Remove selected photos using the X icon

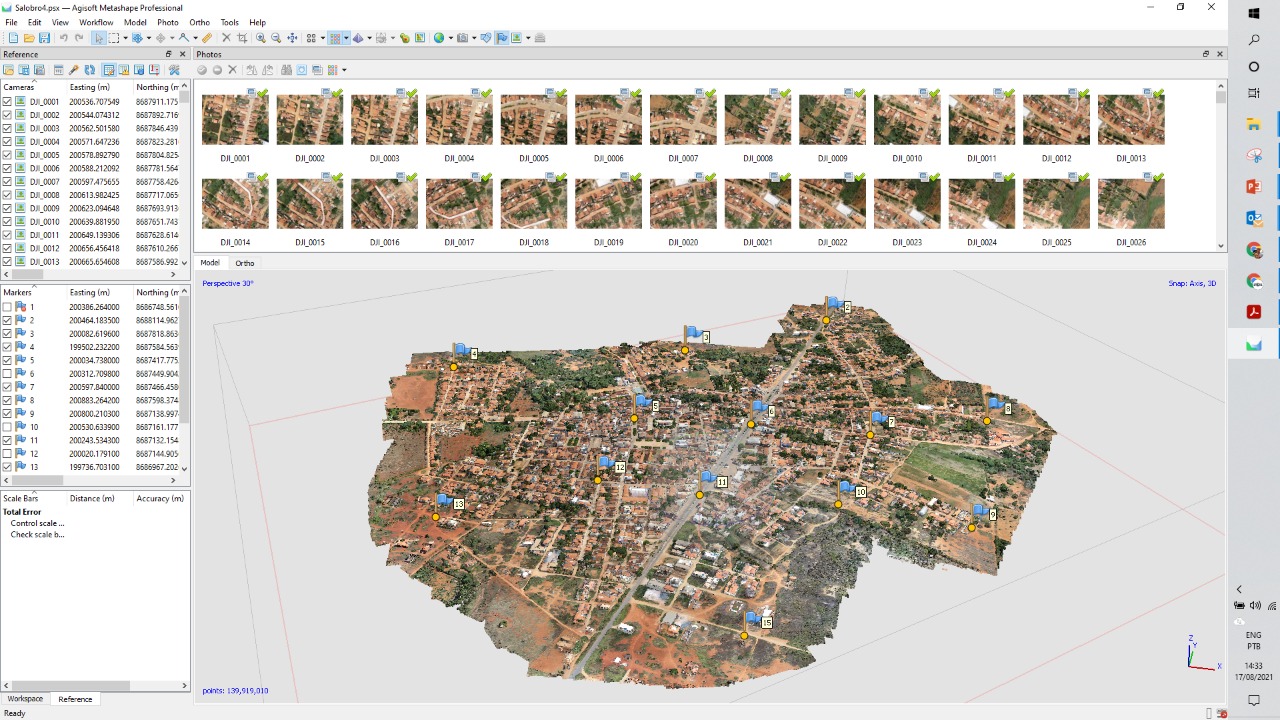coord(233,70)
